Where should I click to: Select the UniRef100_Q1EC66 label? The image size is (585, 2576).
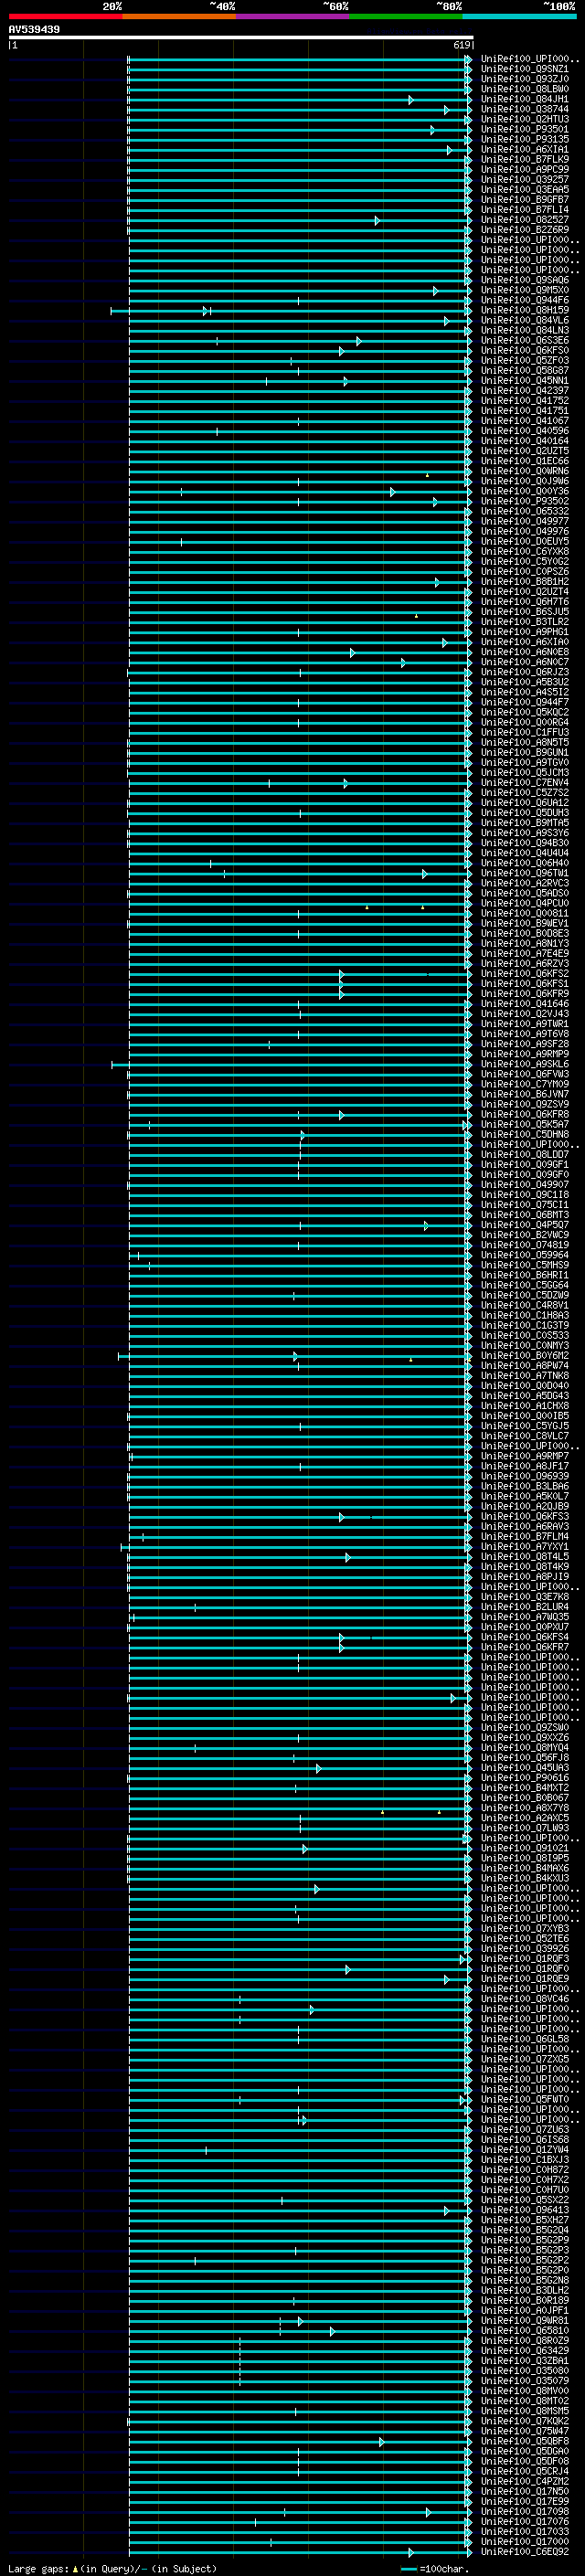pyautogui.click(x=525, y=461)
